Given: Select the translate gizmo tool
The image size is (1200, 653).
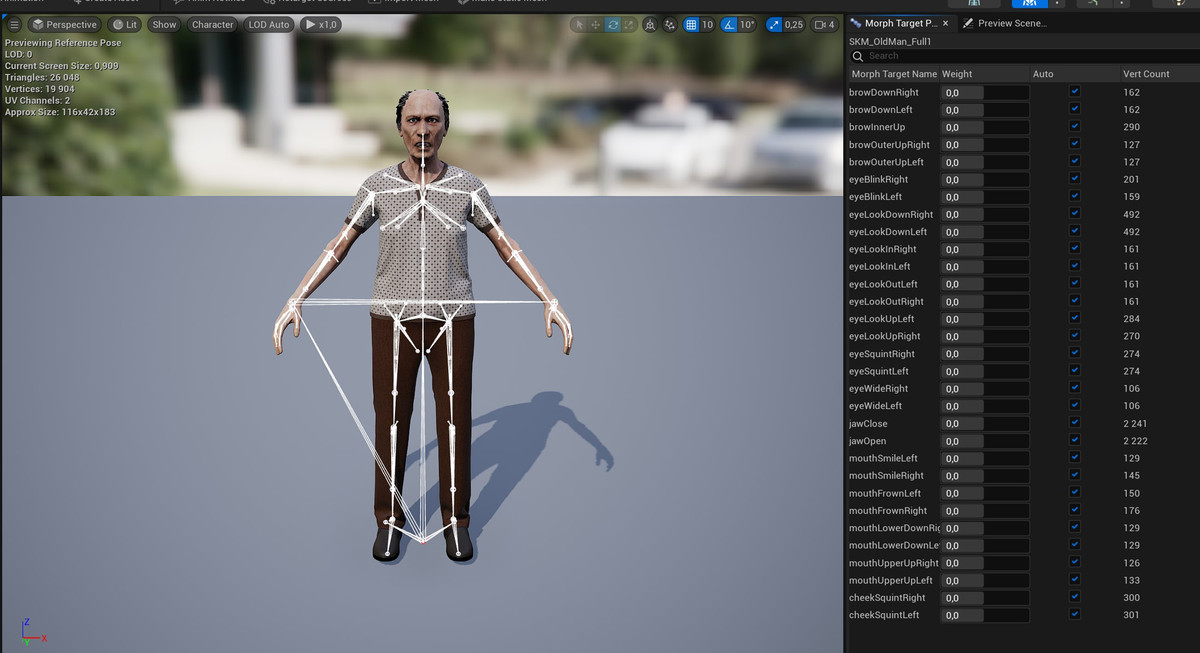Looking at the screenshot, I should click(x=596, y=24).
